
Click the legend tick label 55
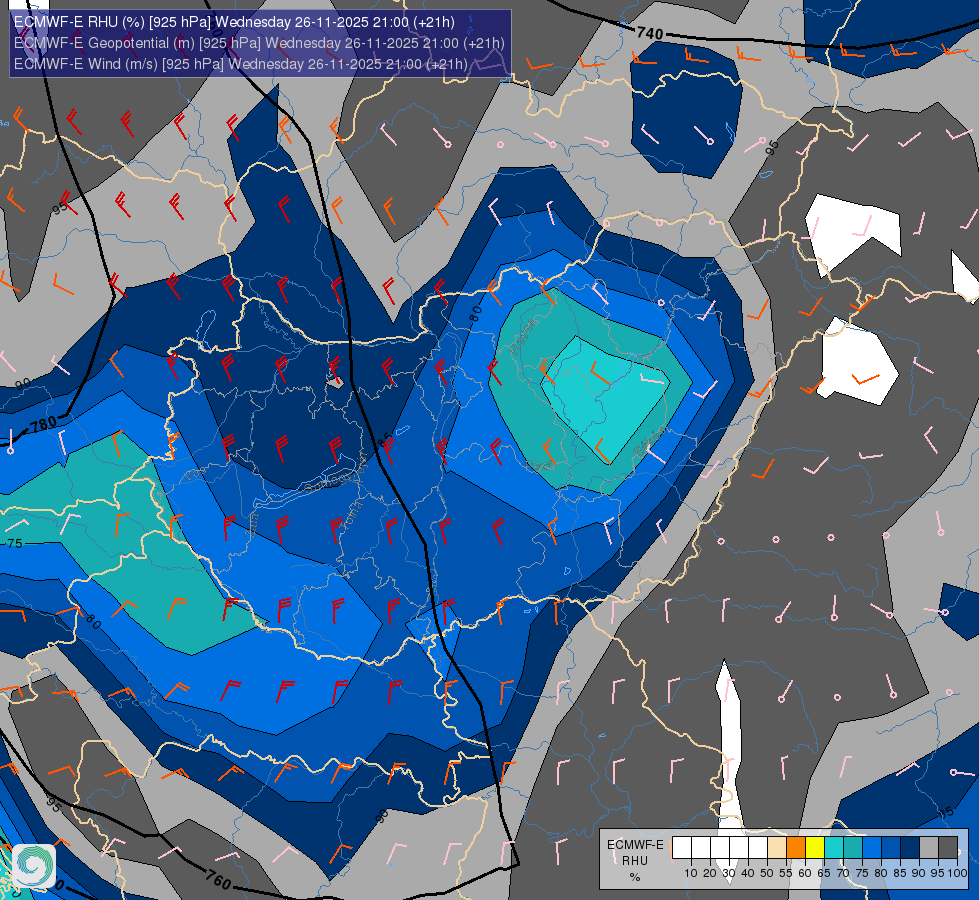(x=785, y=873)
